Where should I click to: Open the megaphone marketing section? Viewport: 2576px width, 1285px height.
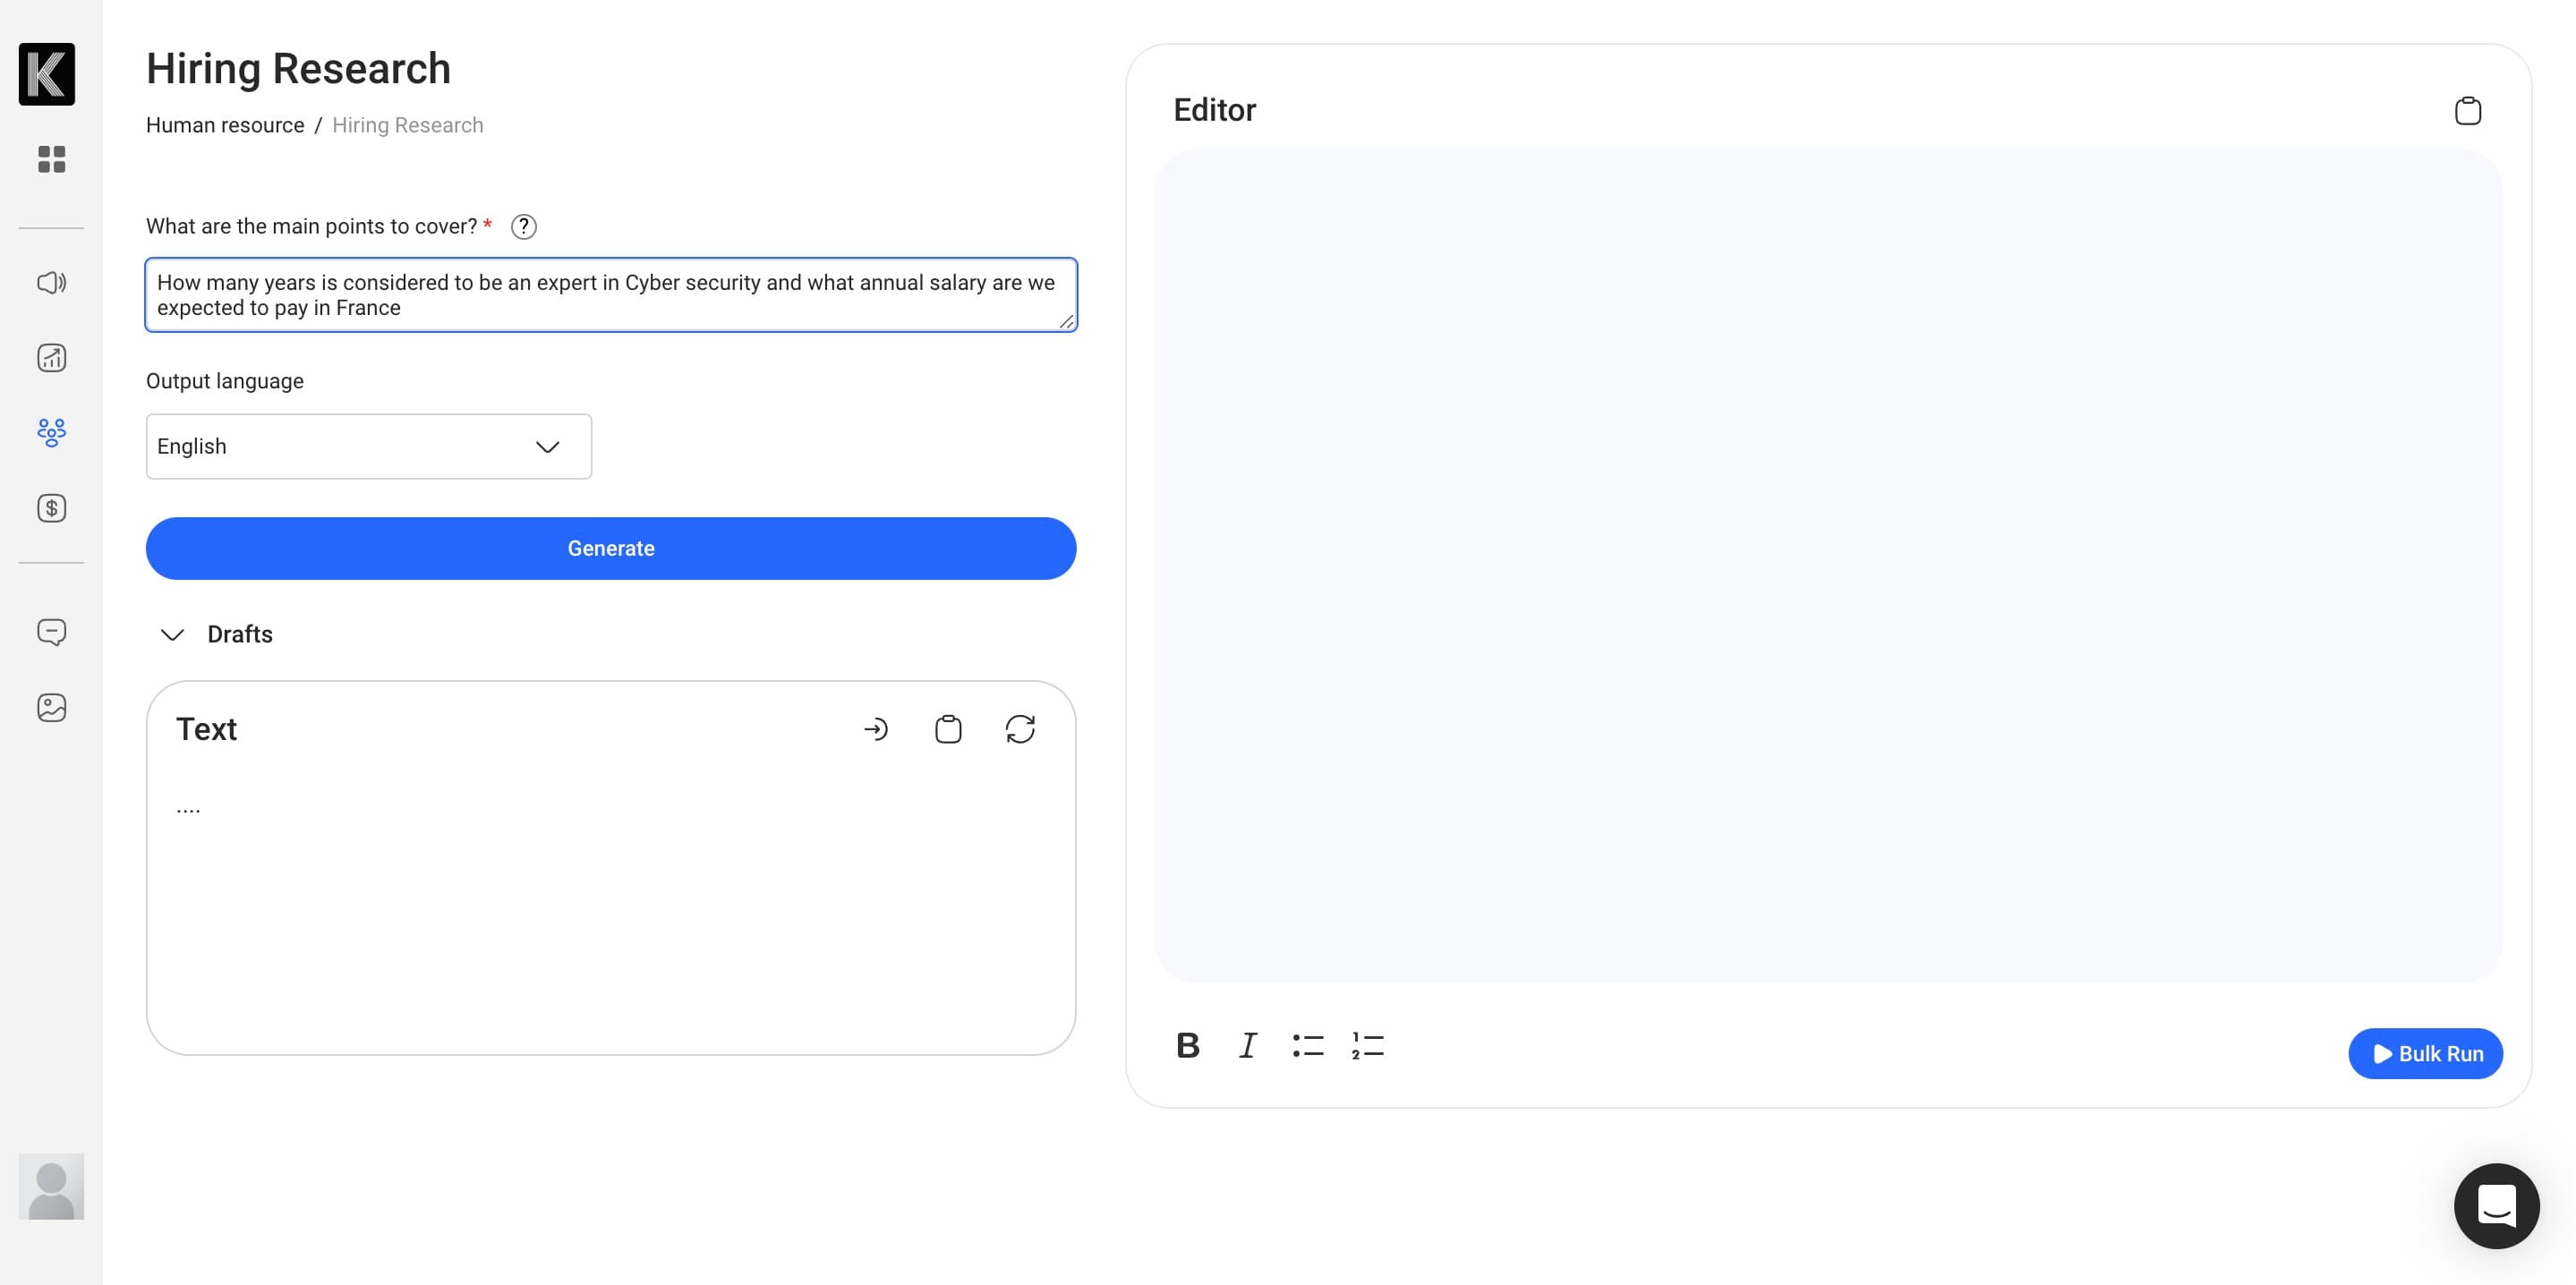tap(51, 283)
